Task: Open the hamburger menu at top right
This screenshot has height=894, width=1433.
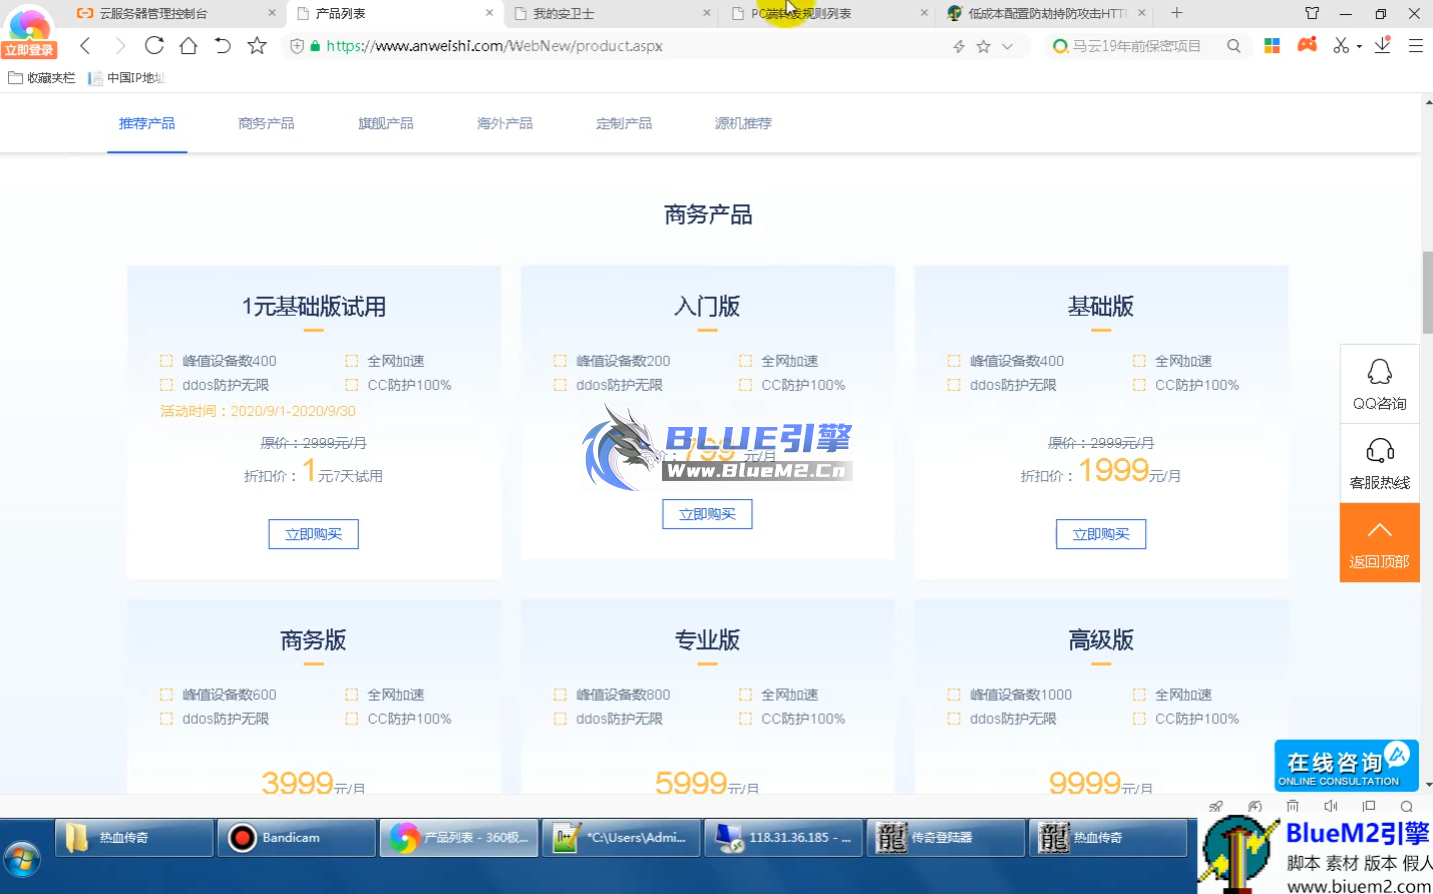Action: pos(1416,45)
